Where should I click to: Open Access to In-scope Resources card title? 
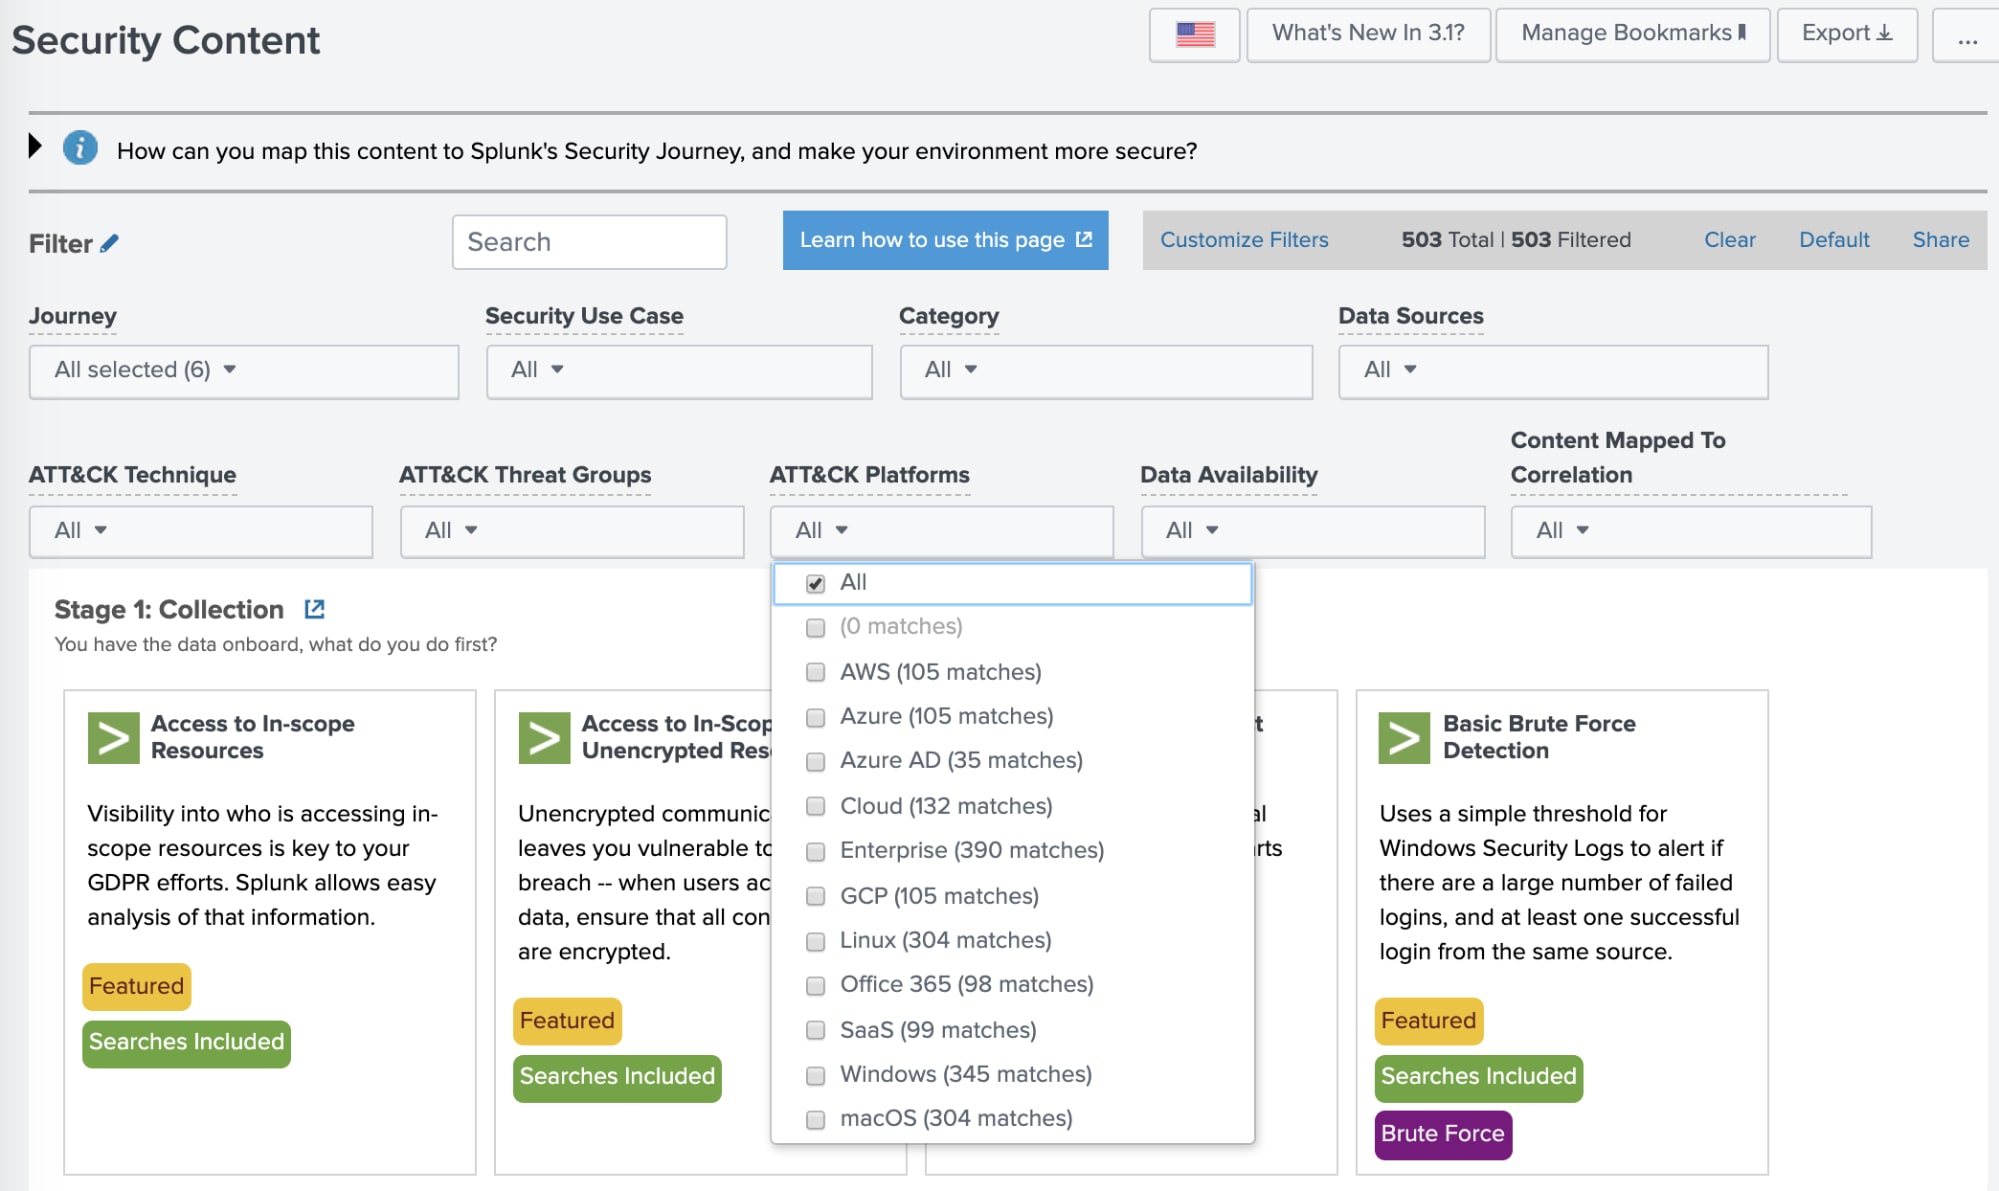click(253, 737)
